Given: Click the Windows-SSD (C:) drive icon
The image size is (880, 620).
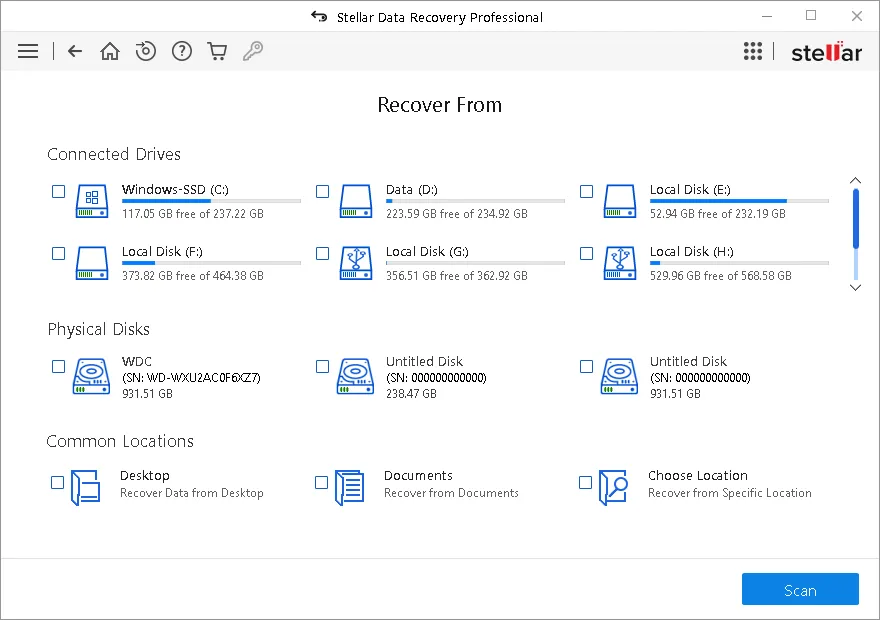Looking at the screenshot, I should pyautogui.click(x=91, y=201).
